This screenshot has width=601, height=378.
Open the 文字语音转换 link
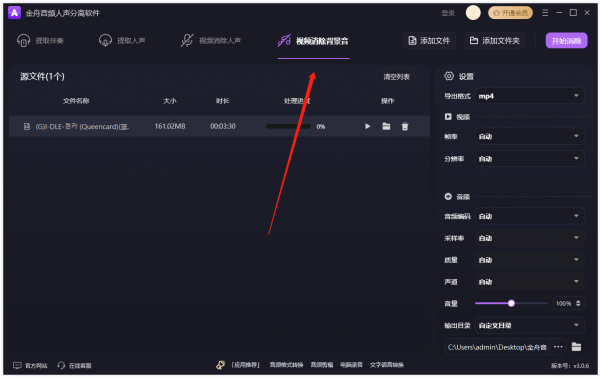[386, 365]
